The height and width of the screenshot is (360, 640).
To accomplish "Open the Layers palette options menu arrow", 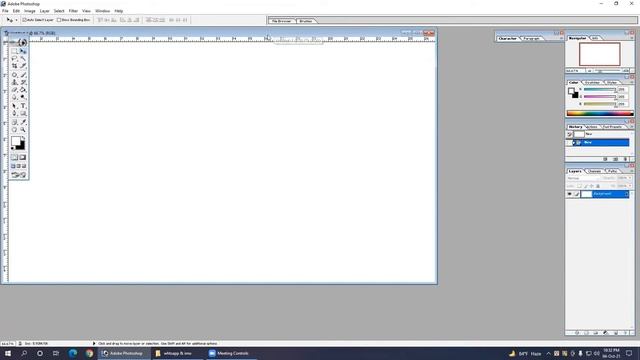I will click(x=631, y=171).
